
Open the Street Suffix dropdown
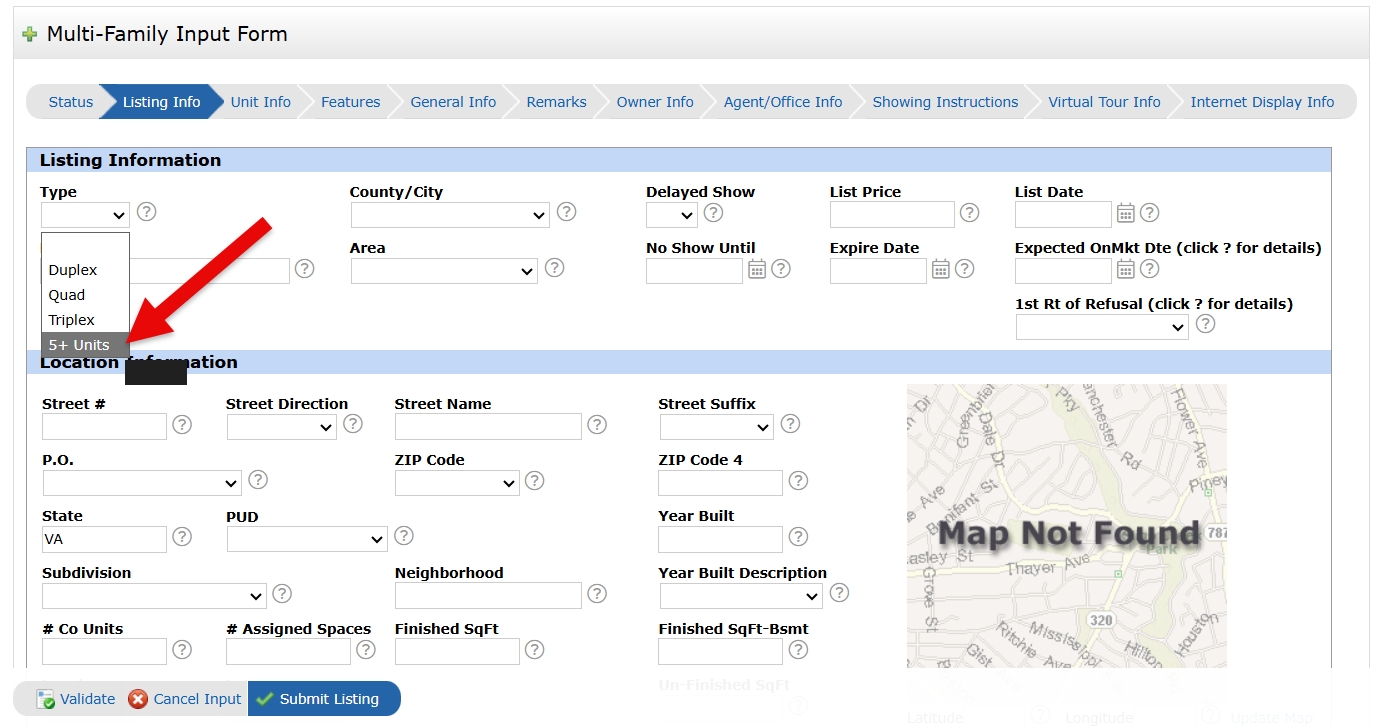tap(716, 428)
